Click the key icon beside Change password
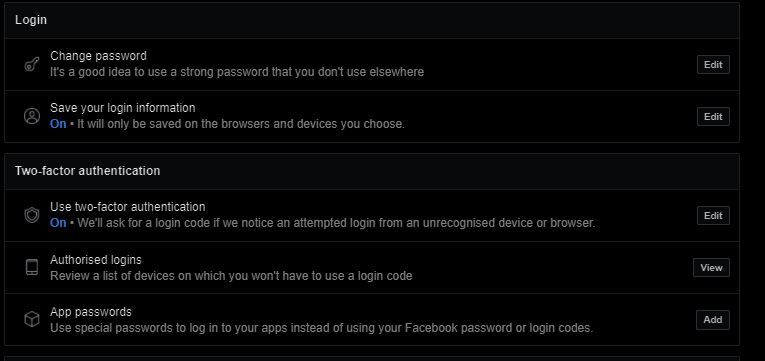 point(32,64)
